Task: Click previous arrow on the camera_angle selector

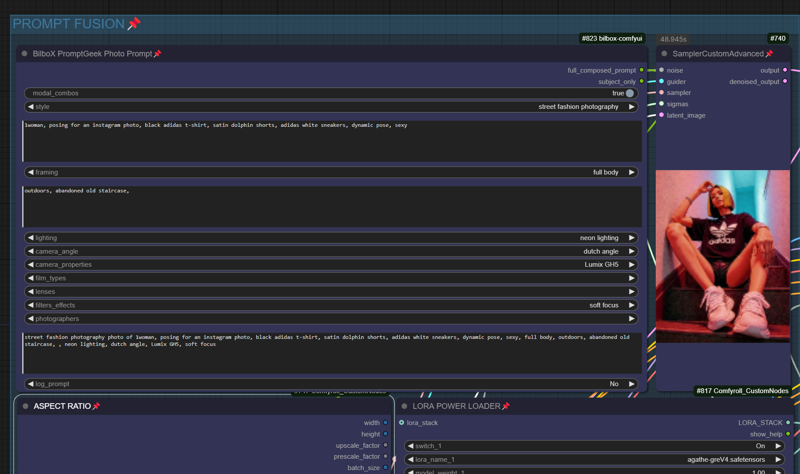Action: click(30, 252)
